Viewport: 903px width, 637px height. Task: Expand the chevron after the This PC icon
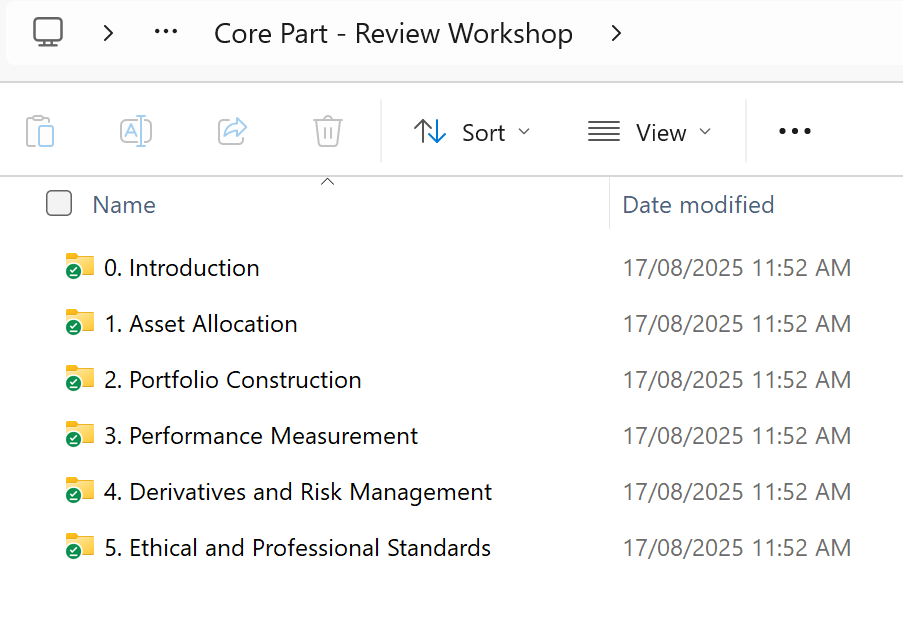(108, 33)
